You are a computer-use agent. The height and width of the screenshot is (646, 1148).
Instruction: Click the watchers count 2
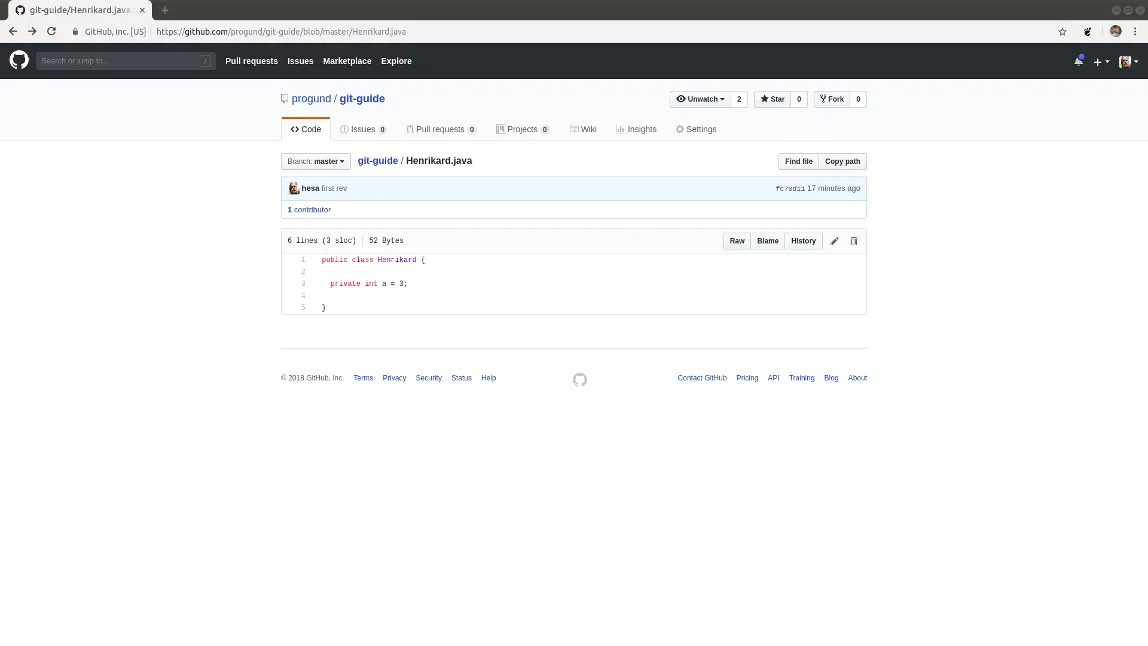click(x=739, y=99)
